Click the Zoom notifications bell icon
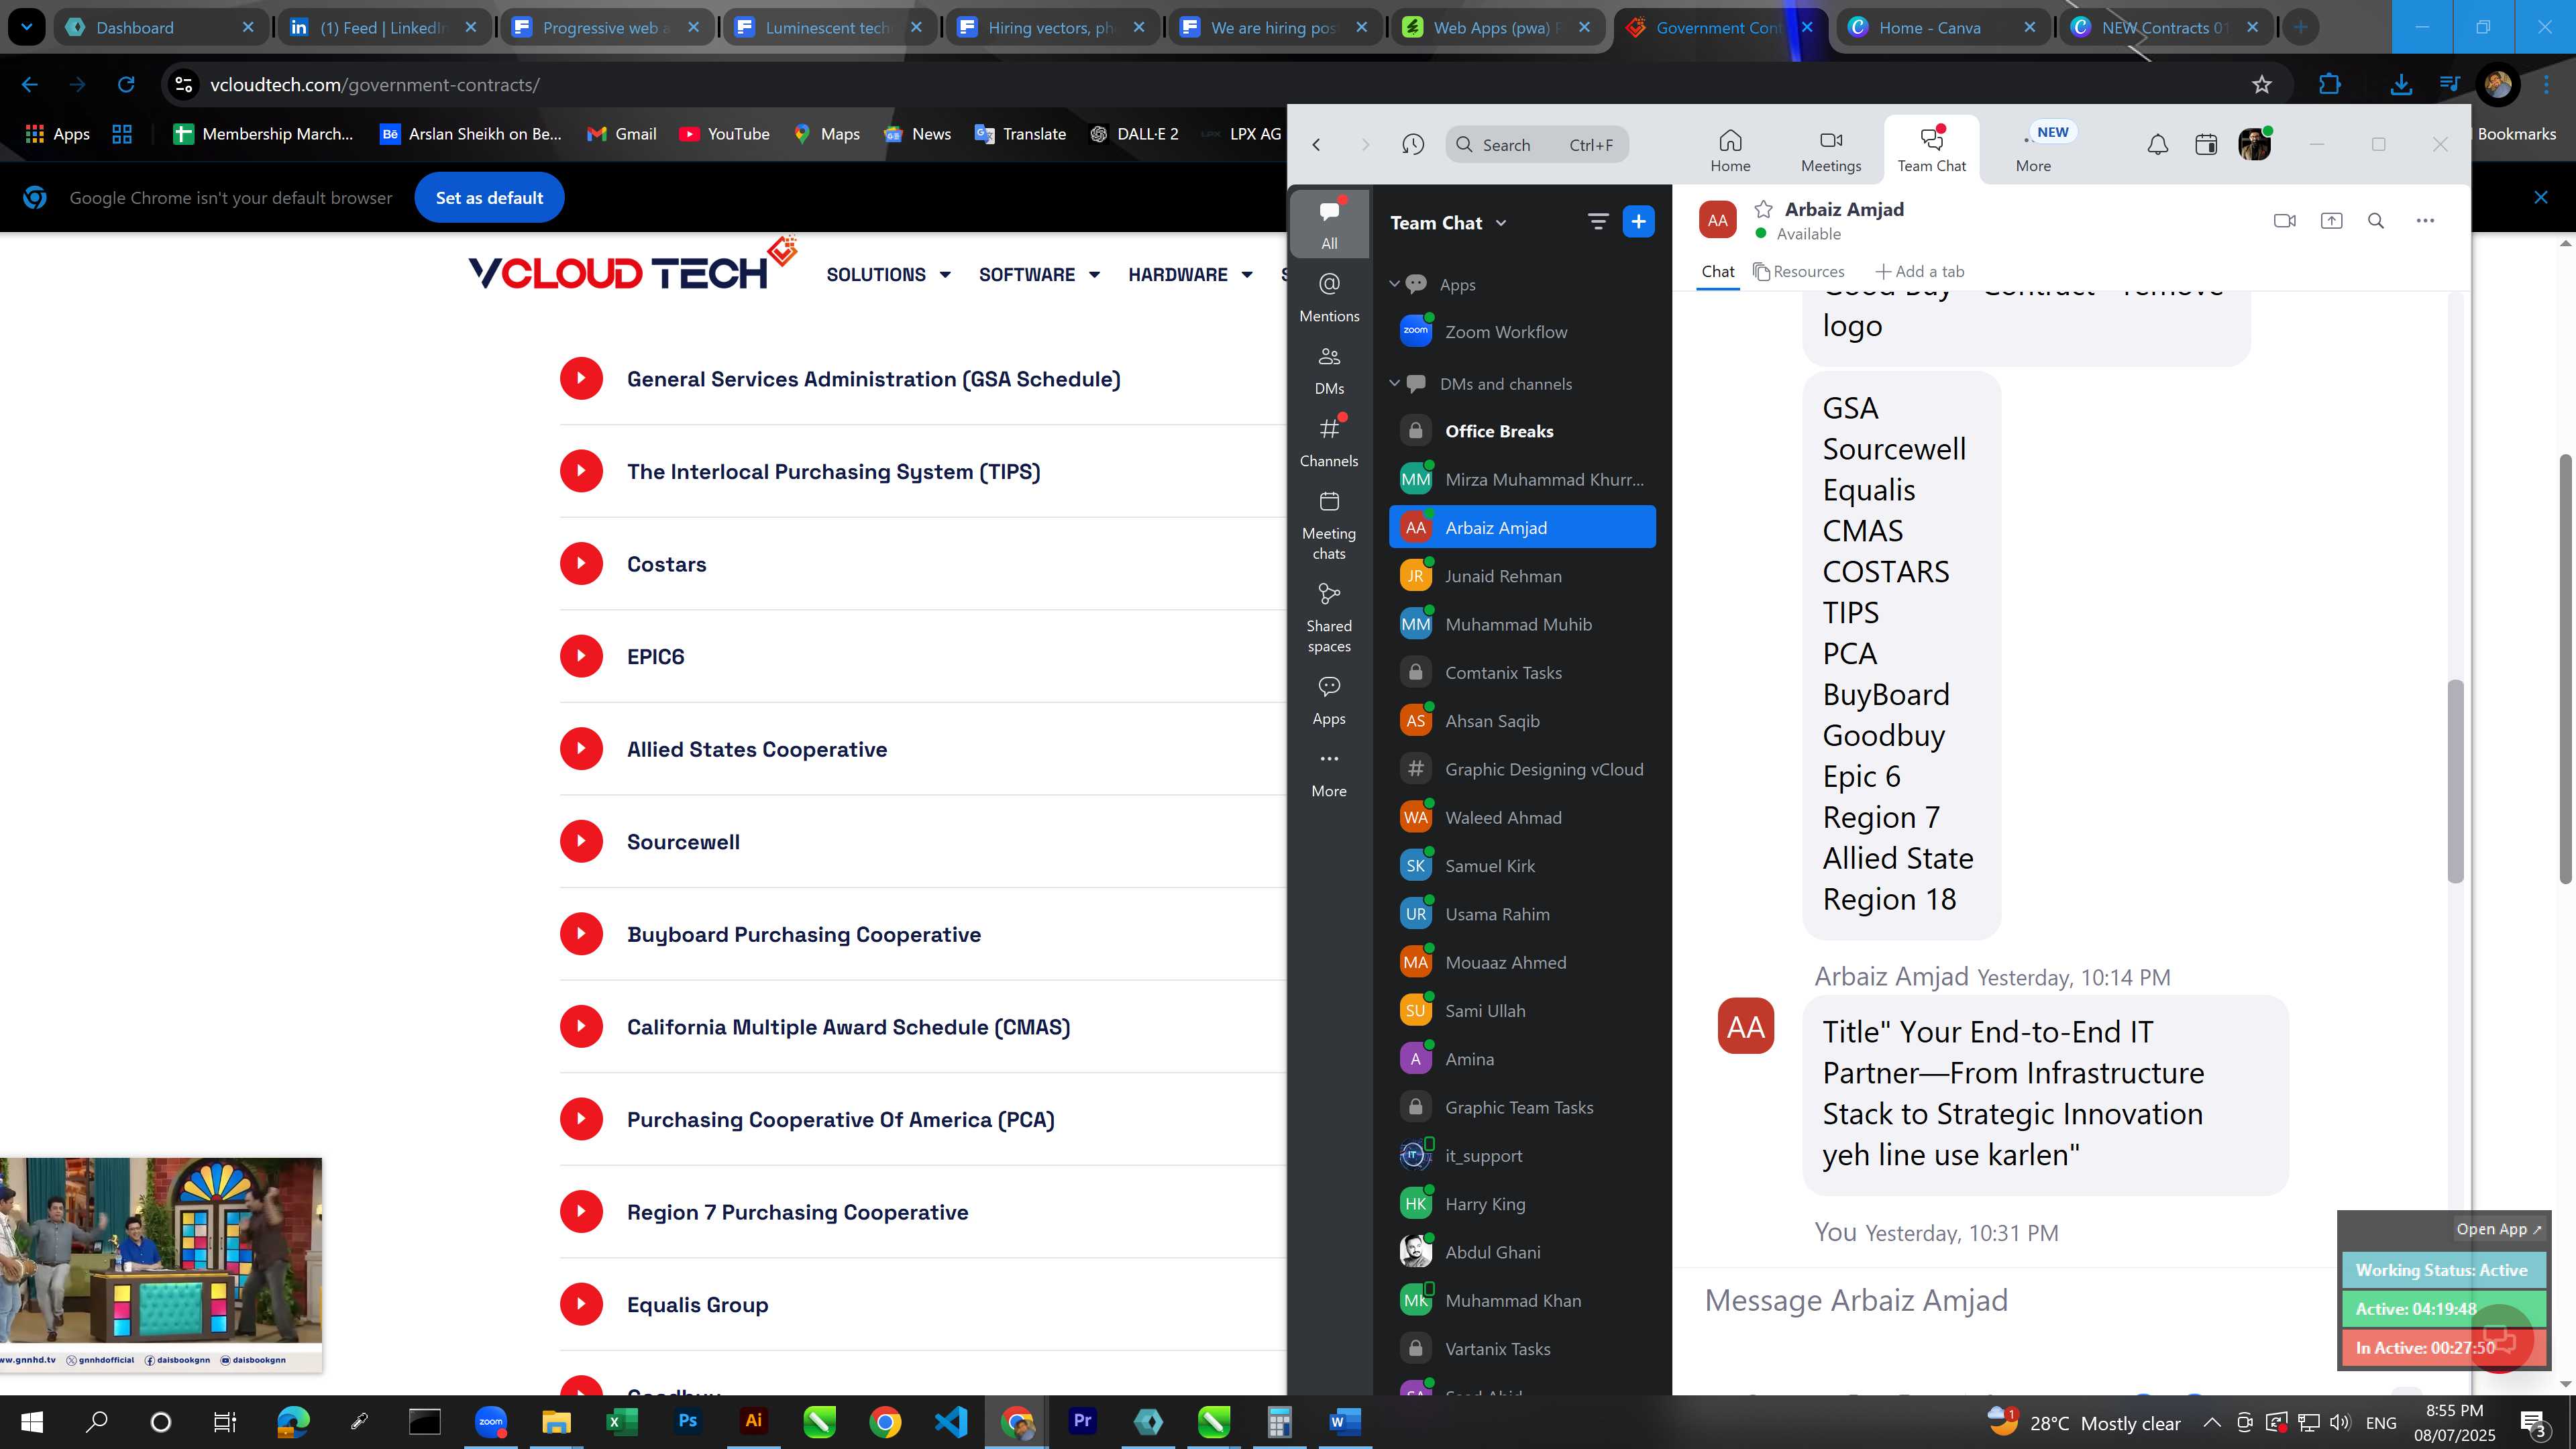The width and height of the screenshot is (2576, 1449). click(2158, 145)
